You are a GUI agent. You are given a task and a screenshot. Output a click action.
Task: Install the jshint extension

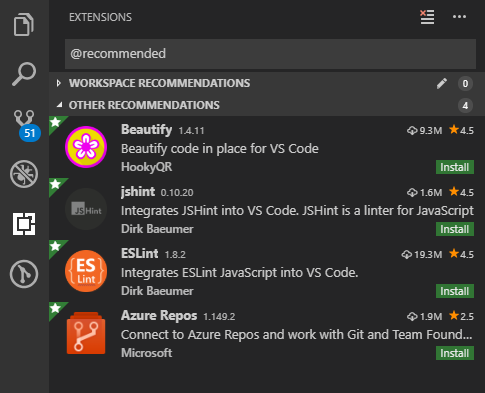(455, 229)
